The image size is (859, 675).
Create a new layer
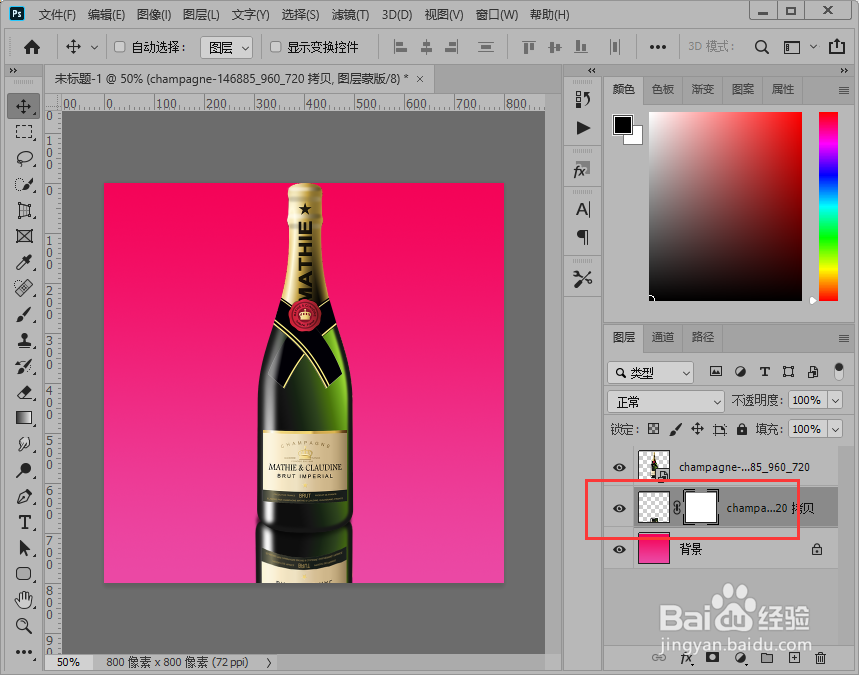794,658
